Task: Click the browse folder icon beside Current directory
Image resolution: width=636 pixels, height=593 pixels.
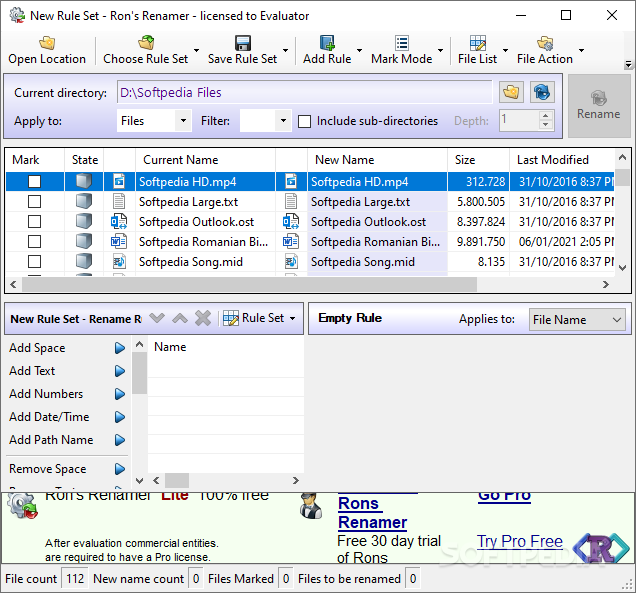Action: (511, 92)
